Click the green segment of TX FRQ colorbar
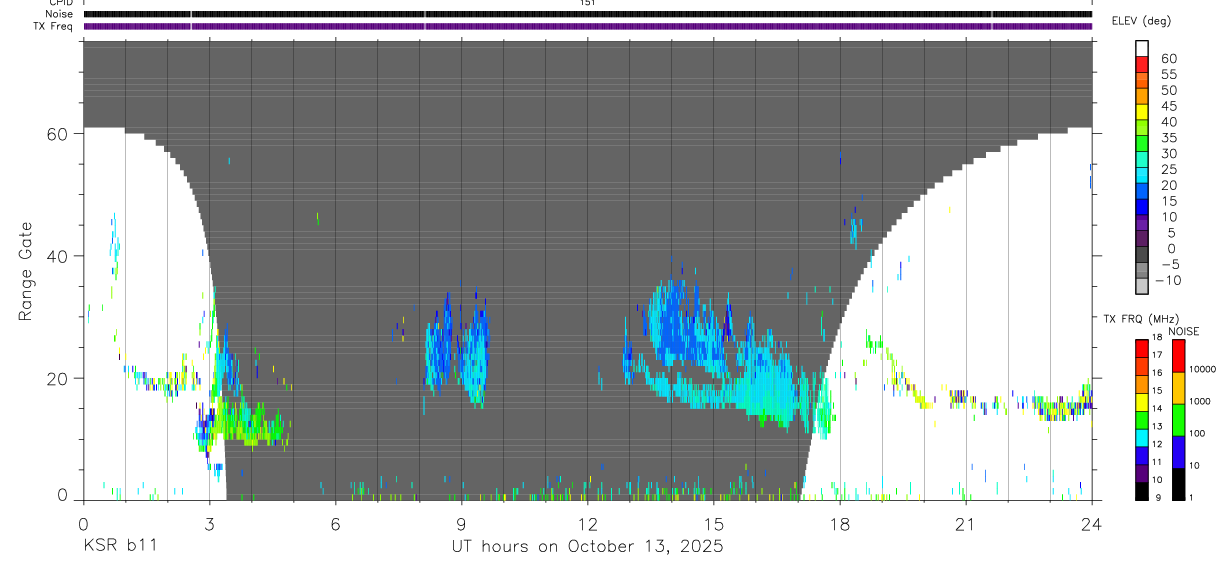The image size is (1228, 567). (x=1142, y=420)
